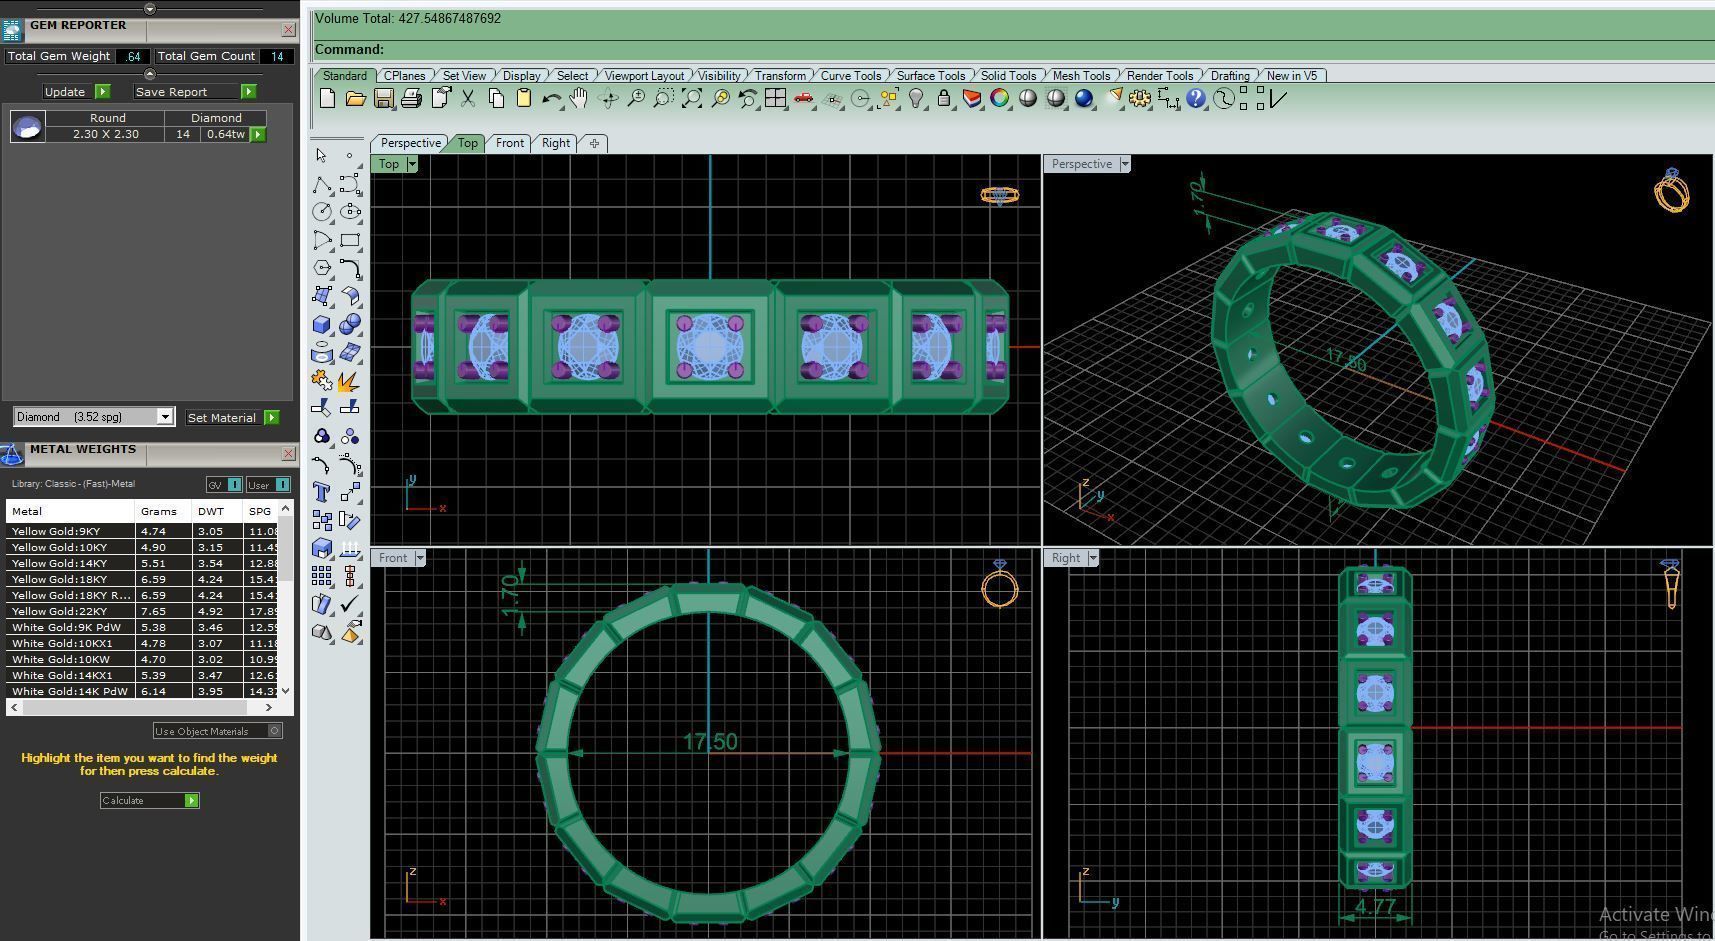Open the Set View toolbar tab
Viewport: 1715px width, 941px height.
click(x=464, y=76)
